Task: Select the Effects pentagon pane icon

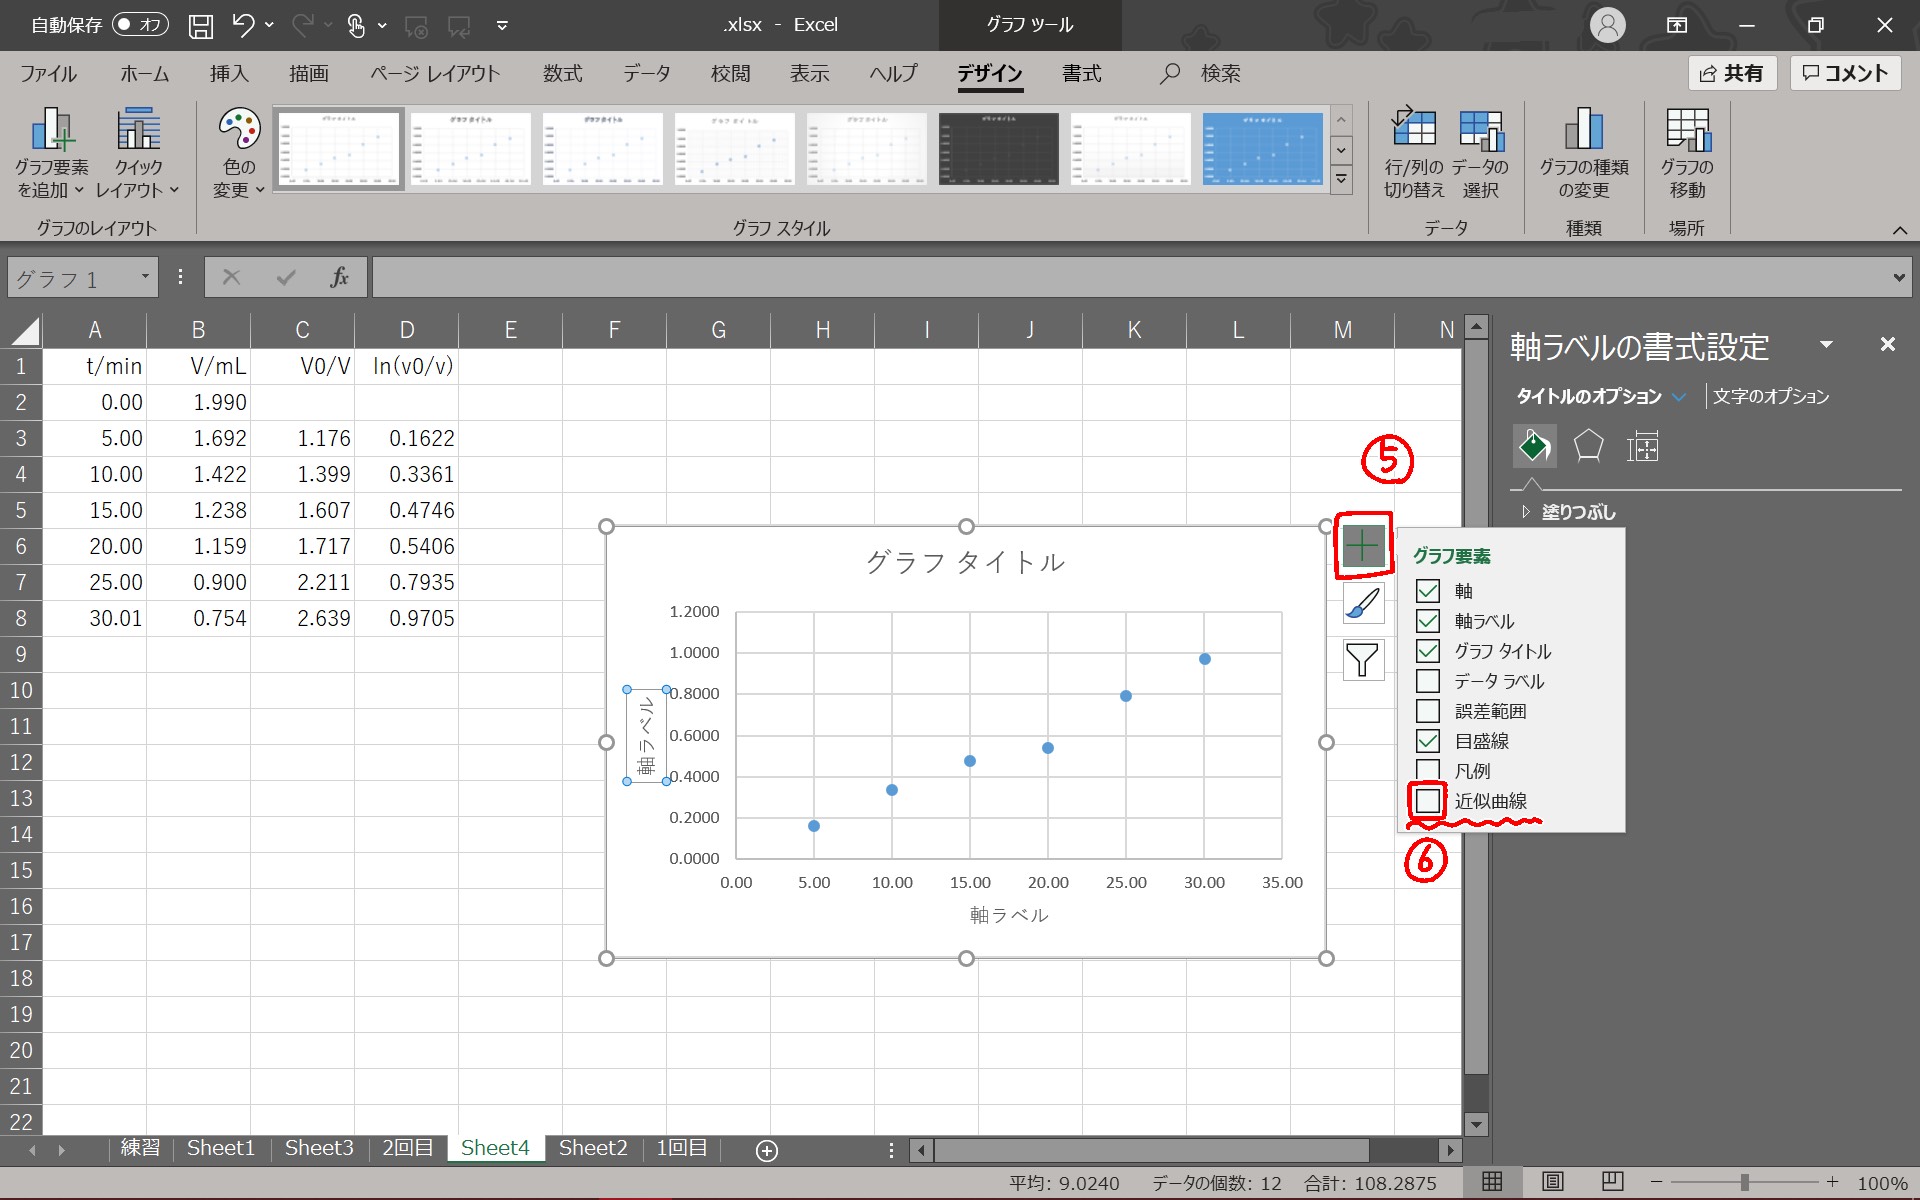Action: [1588, 446]
